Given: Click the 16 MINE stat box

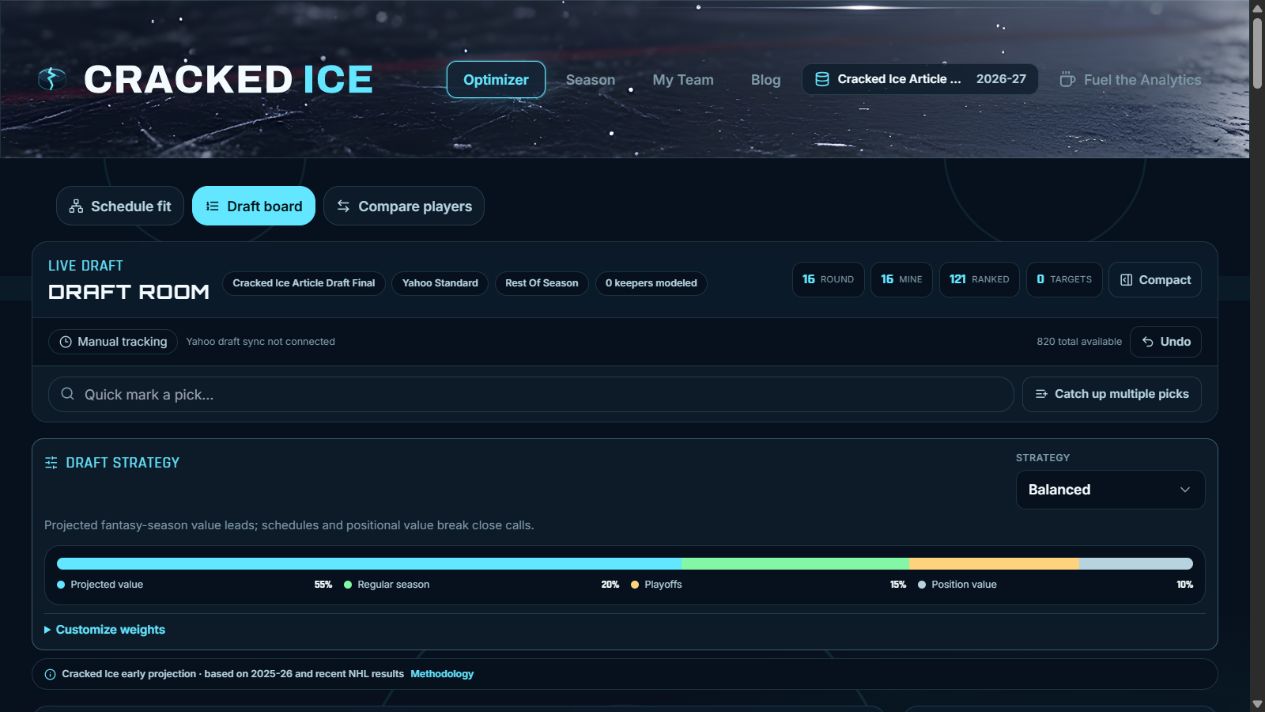Looking at the screenshot, I should pyautogui.click(x=901, y=280).
